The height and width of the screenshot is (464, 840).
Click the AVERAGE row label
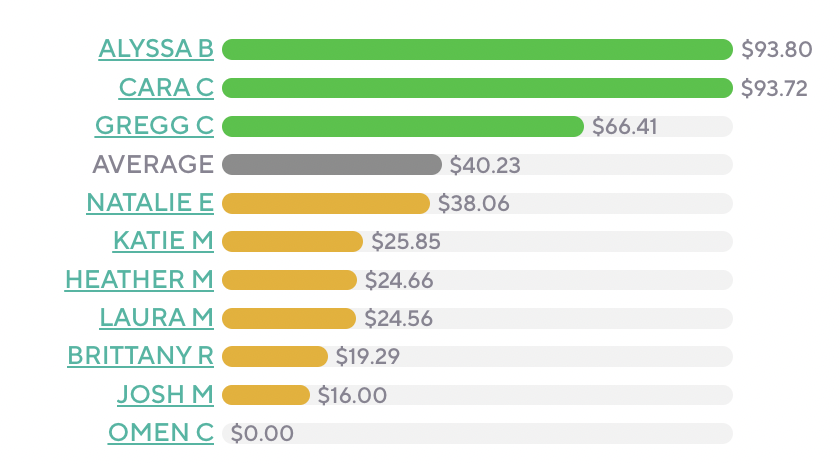[153, 164]
